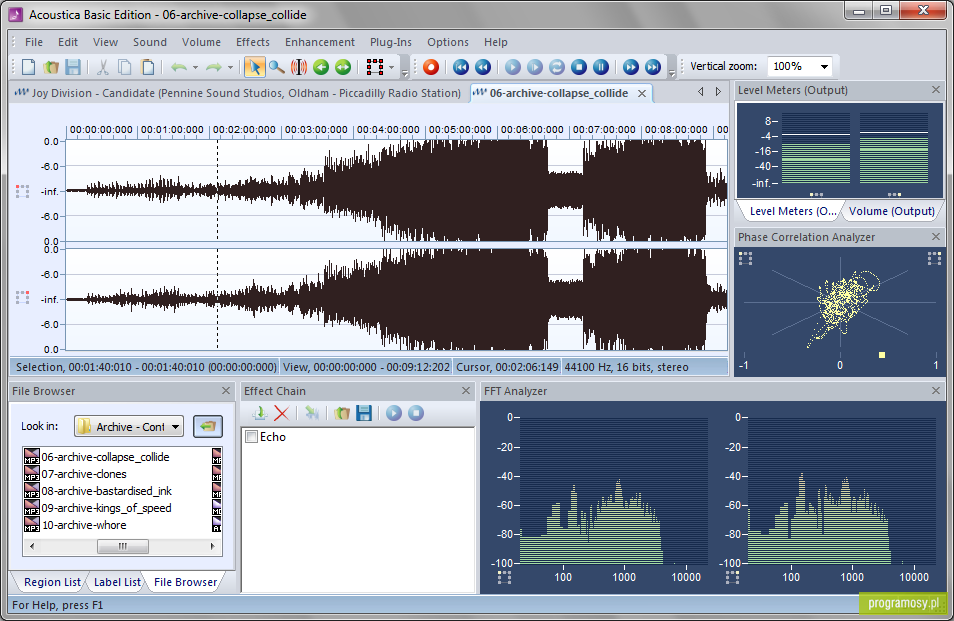Switch to the Label List tab
The image size is (954, 621).
pyautogui.click(x=117, y=582)
